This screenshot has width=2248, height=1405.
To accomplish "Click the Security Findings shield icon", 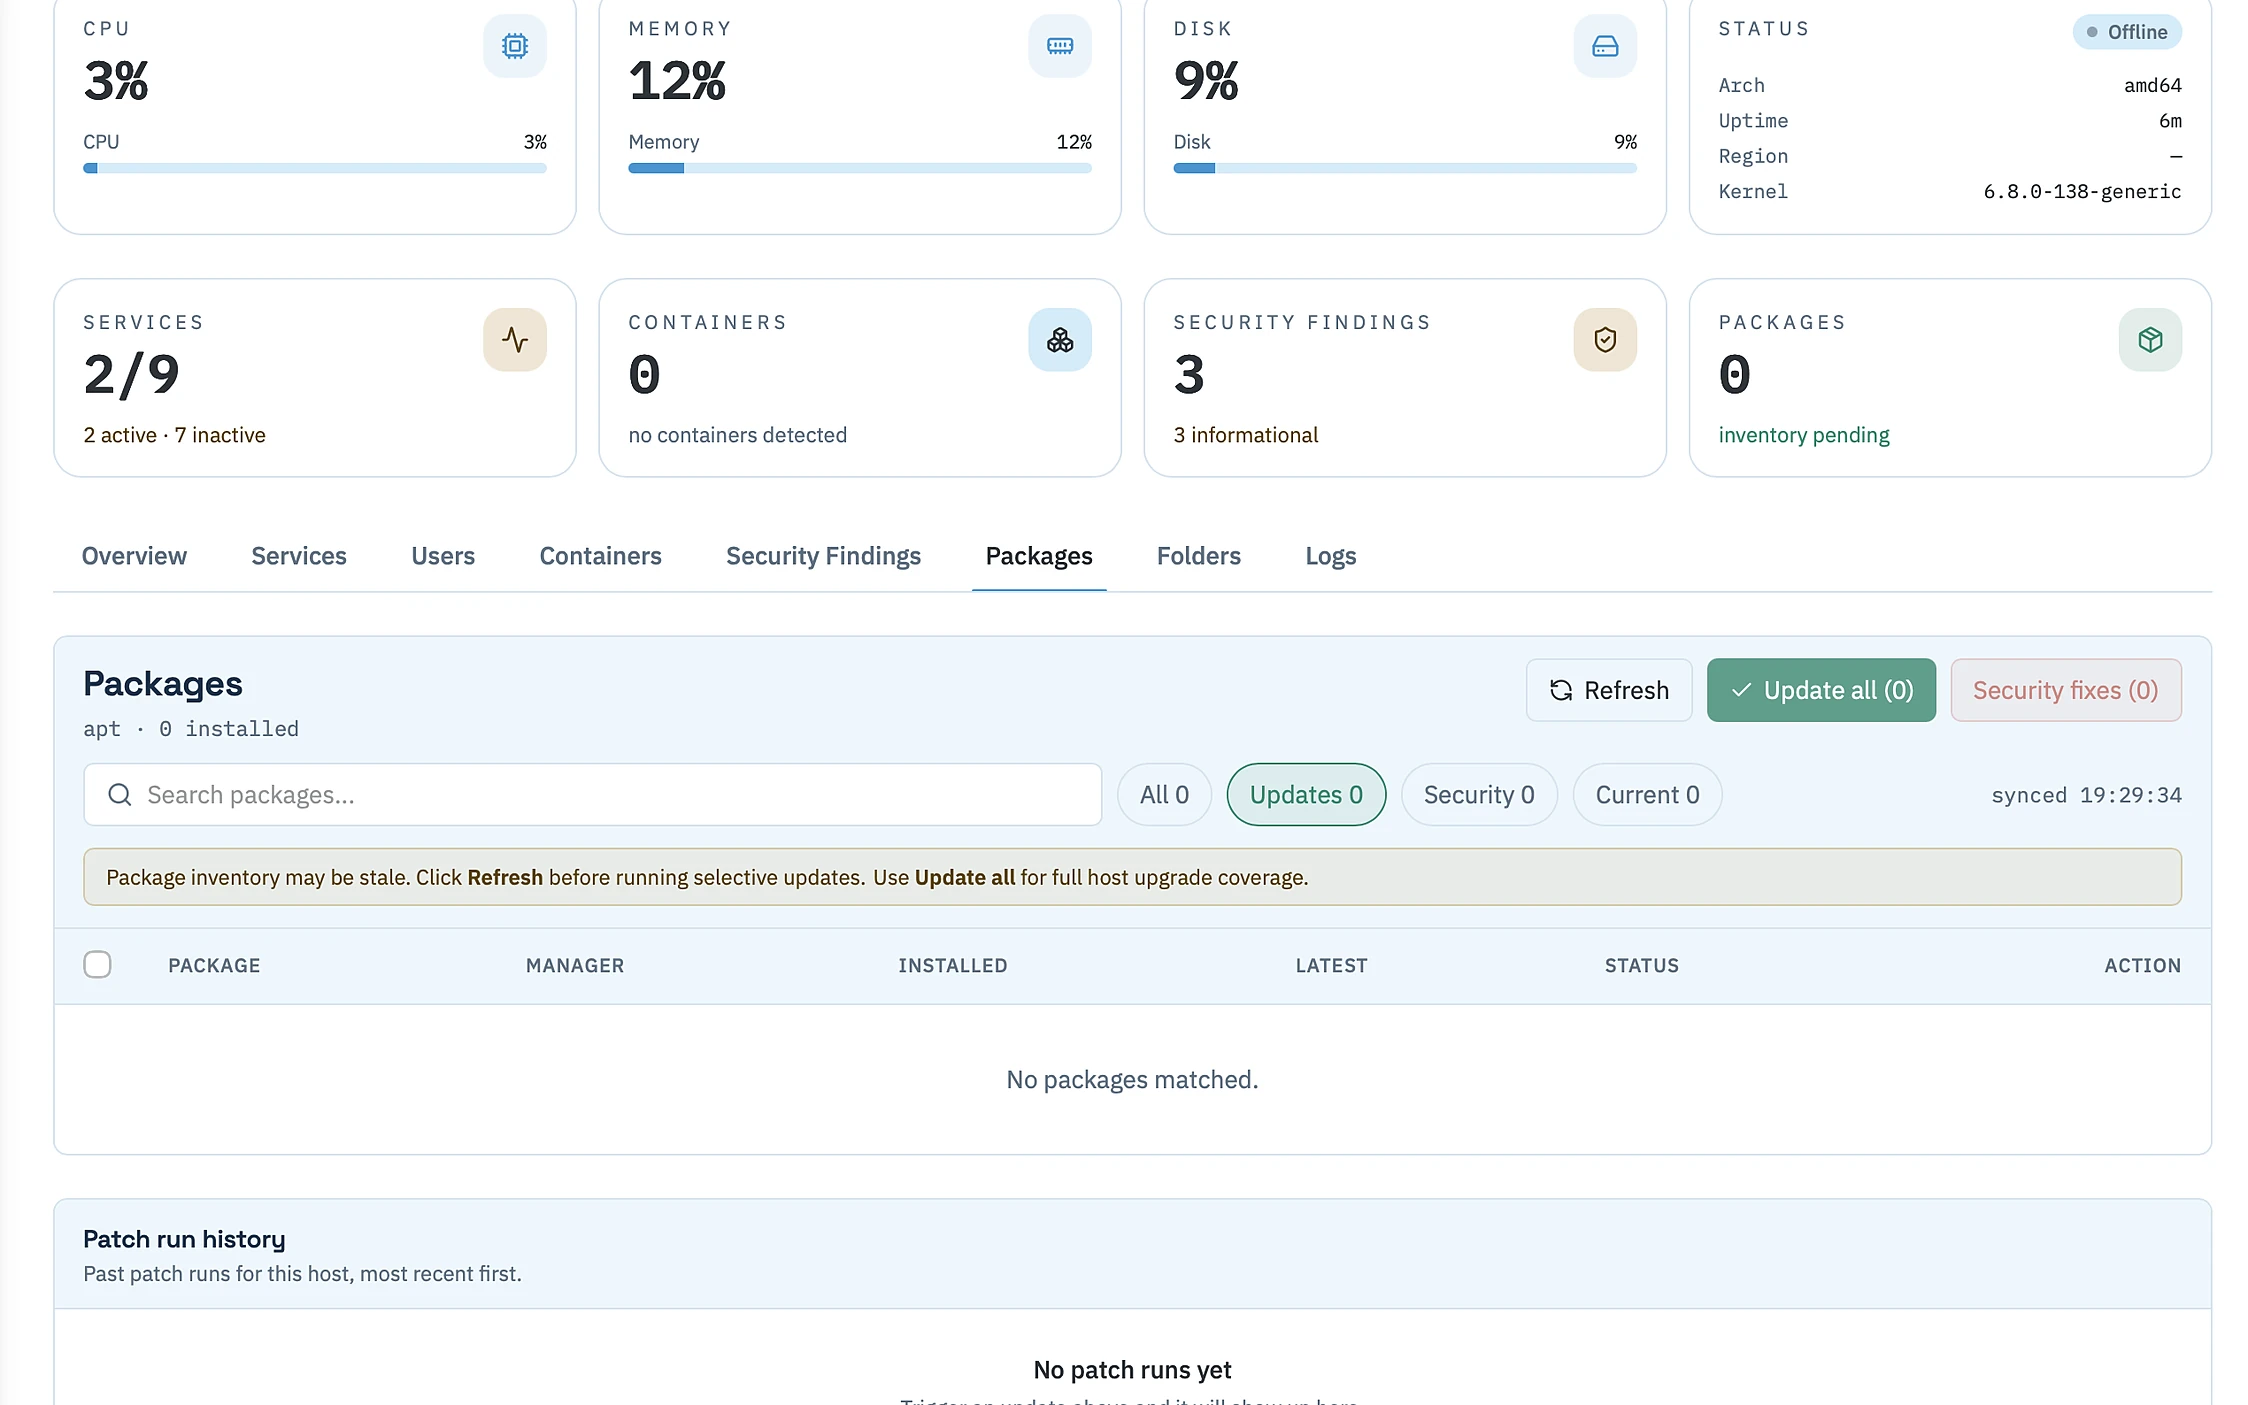I will (x=1605, y=340).
